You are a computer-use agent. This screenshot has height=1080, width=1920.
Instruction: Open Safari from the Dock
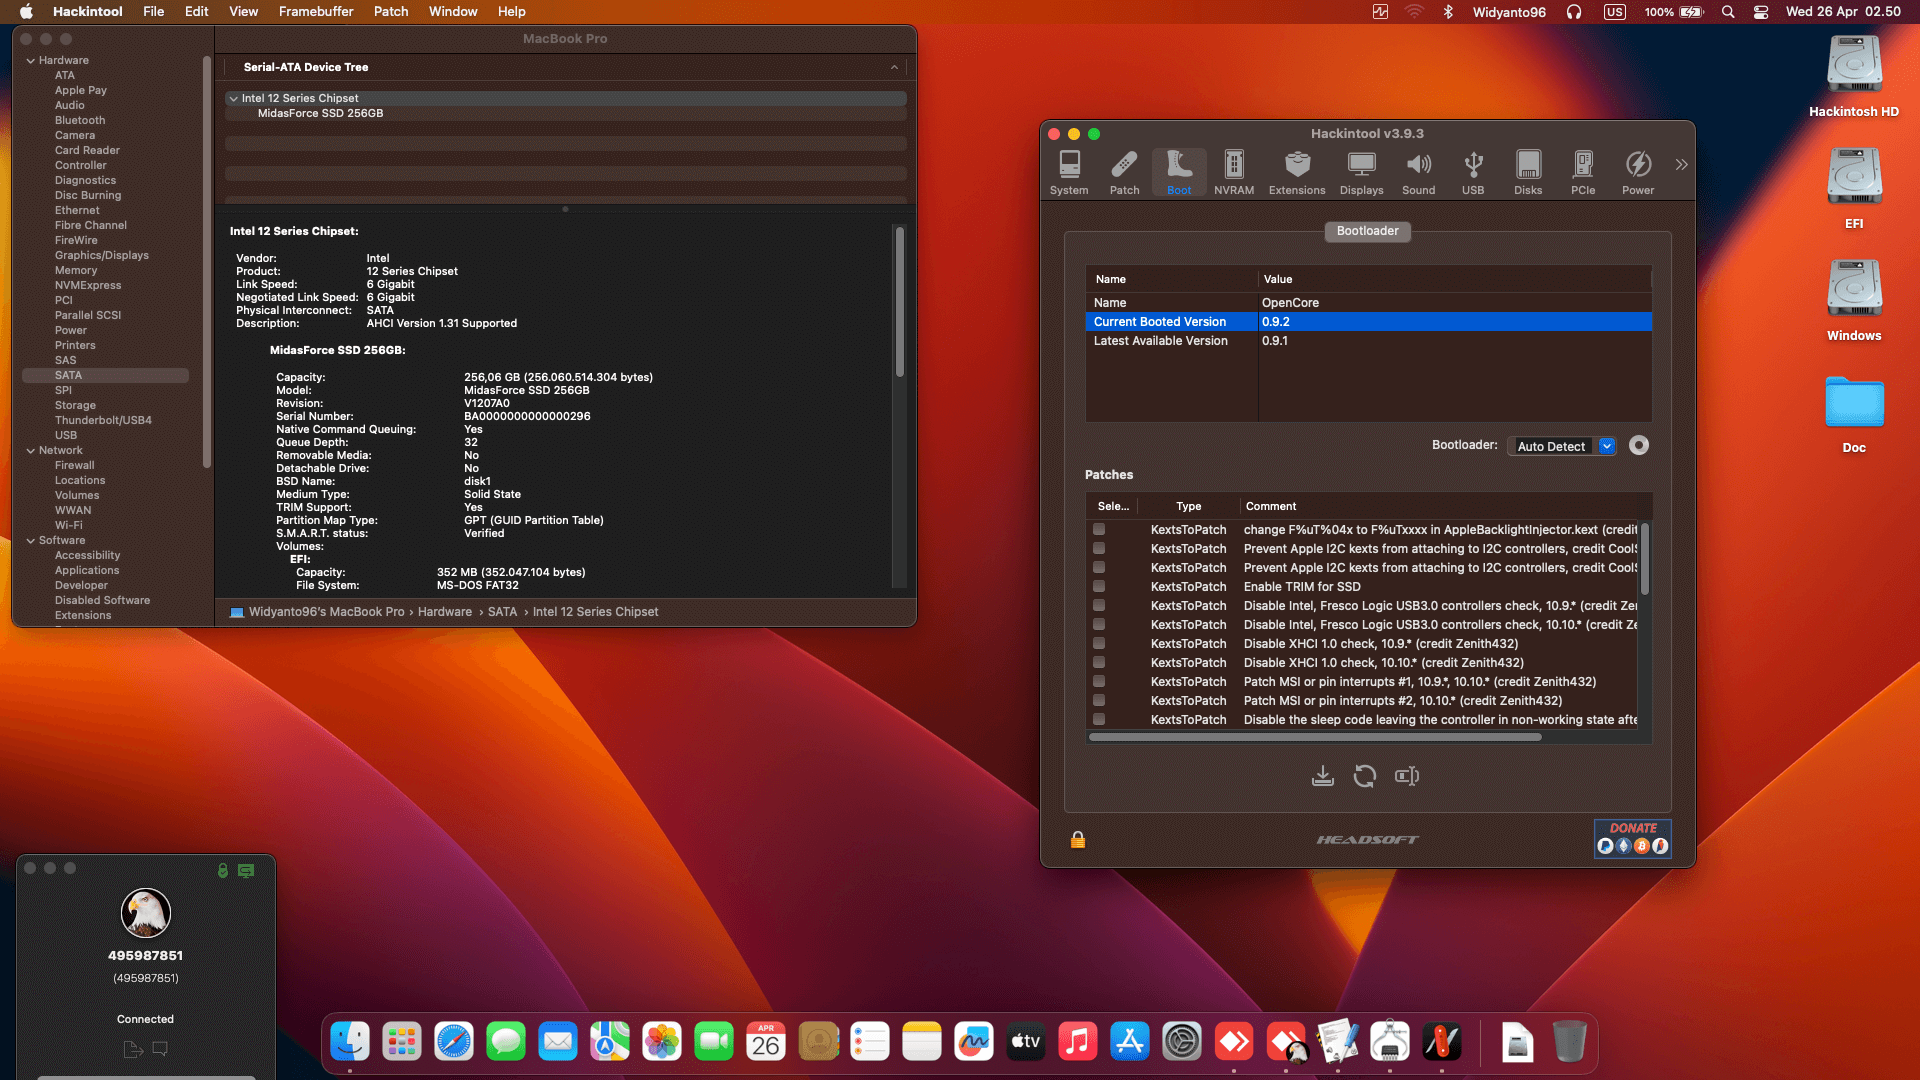454,1042
